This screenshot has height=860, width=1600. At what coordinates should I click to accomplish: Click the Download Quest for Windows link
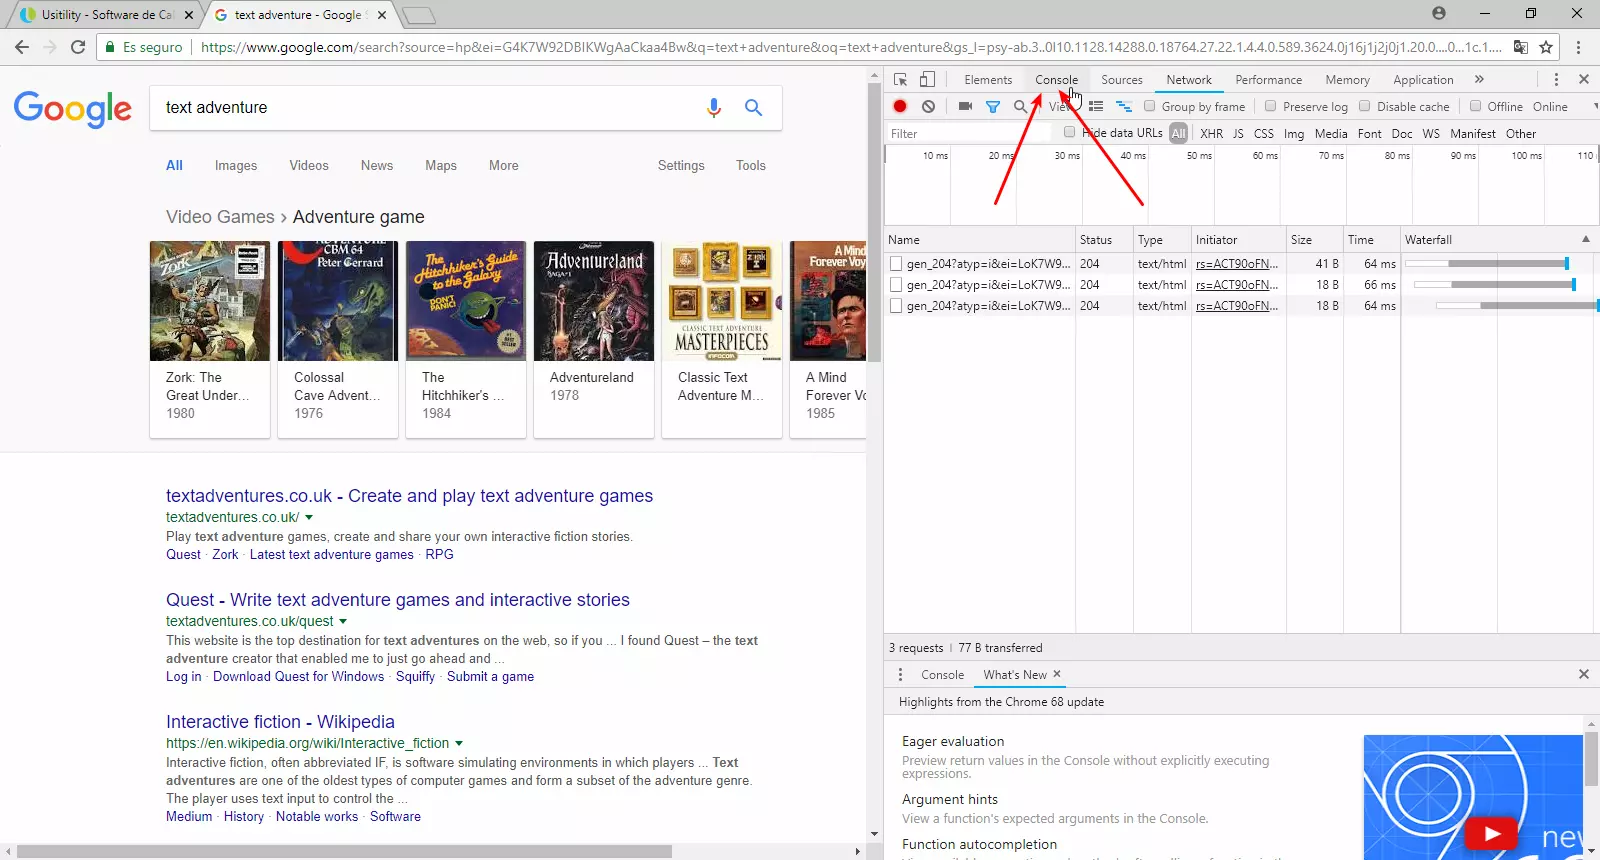click(298, 677)
